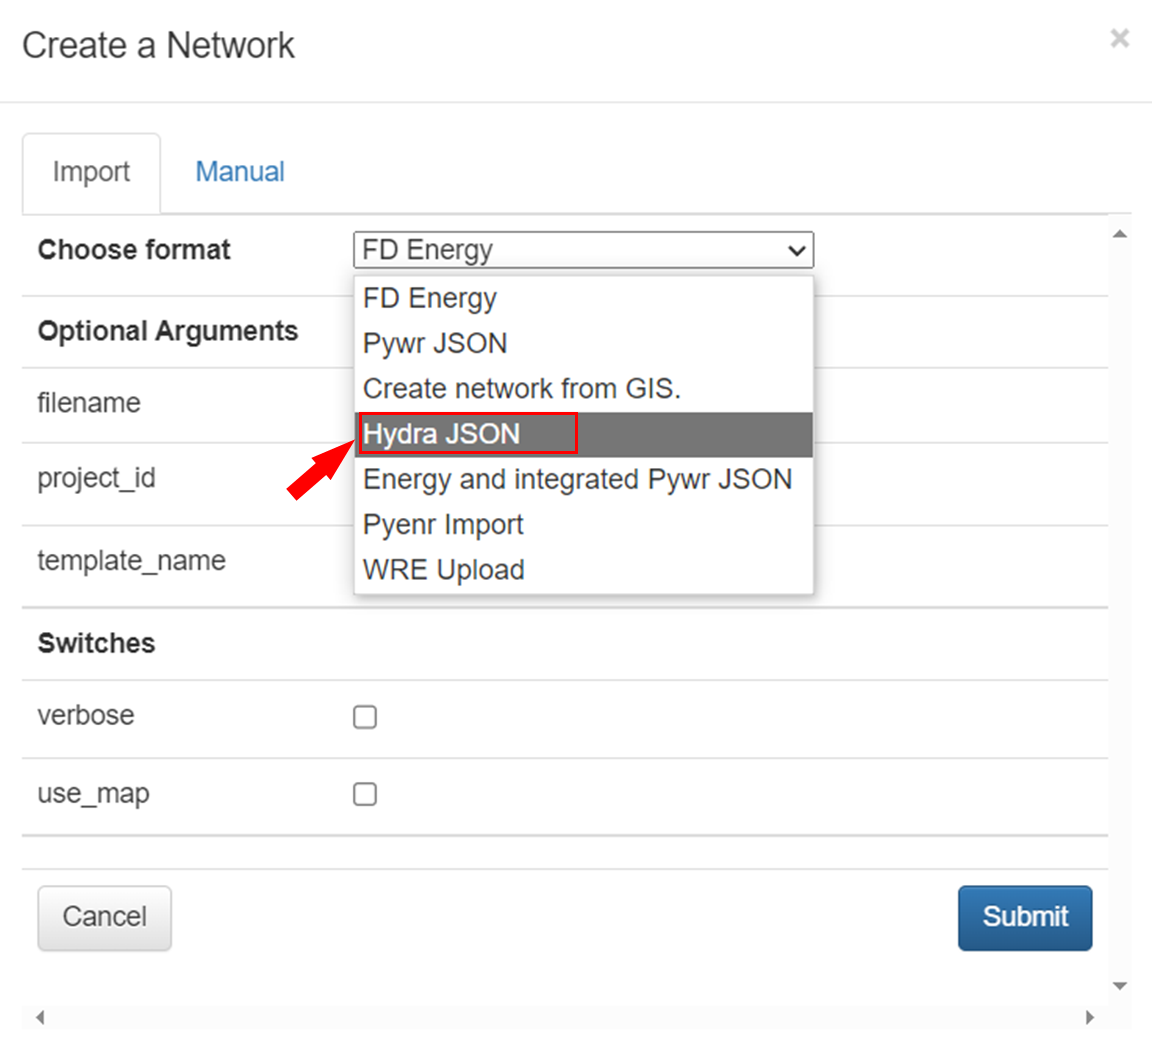Screen dimensions: 1152x1051
Task: Click the Cancel button
Action: (x=104, y=917)
